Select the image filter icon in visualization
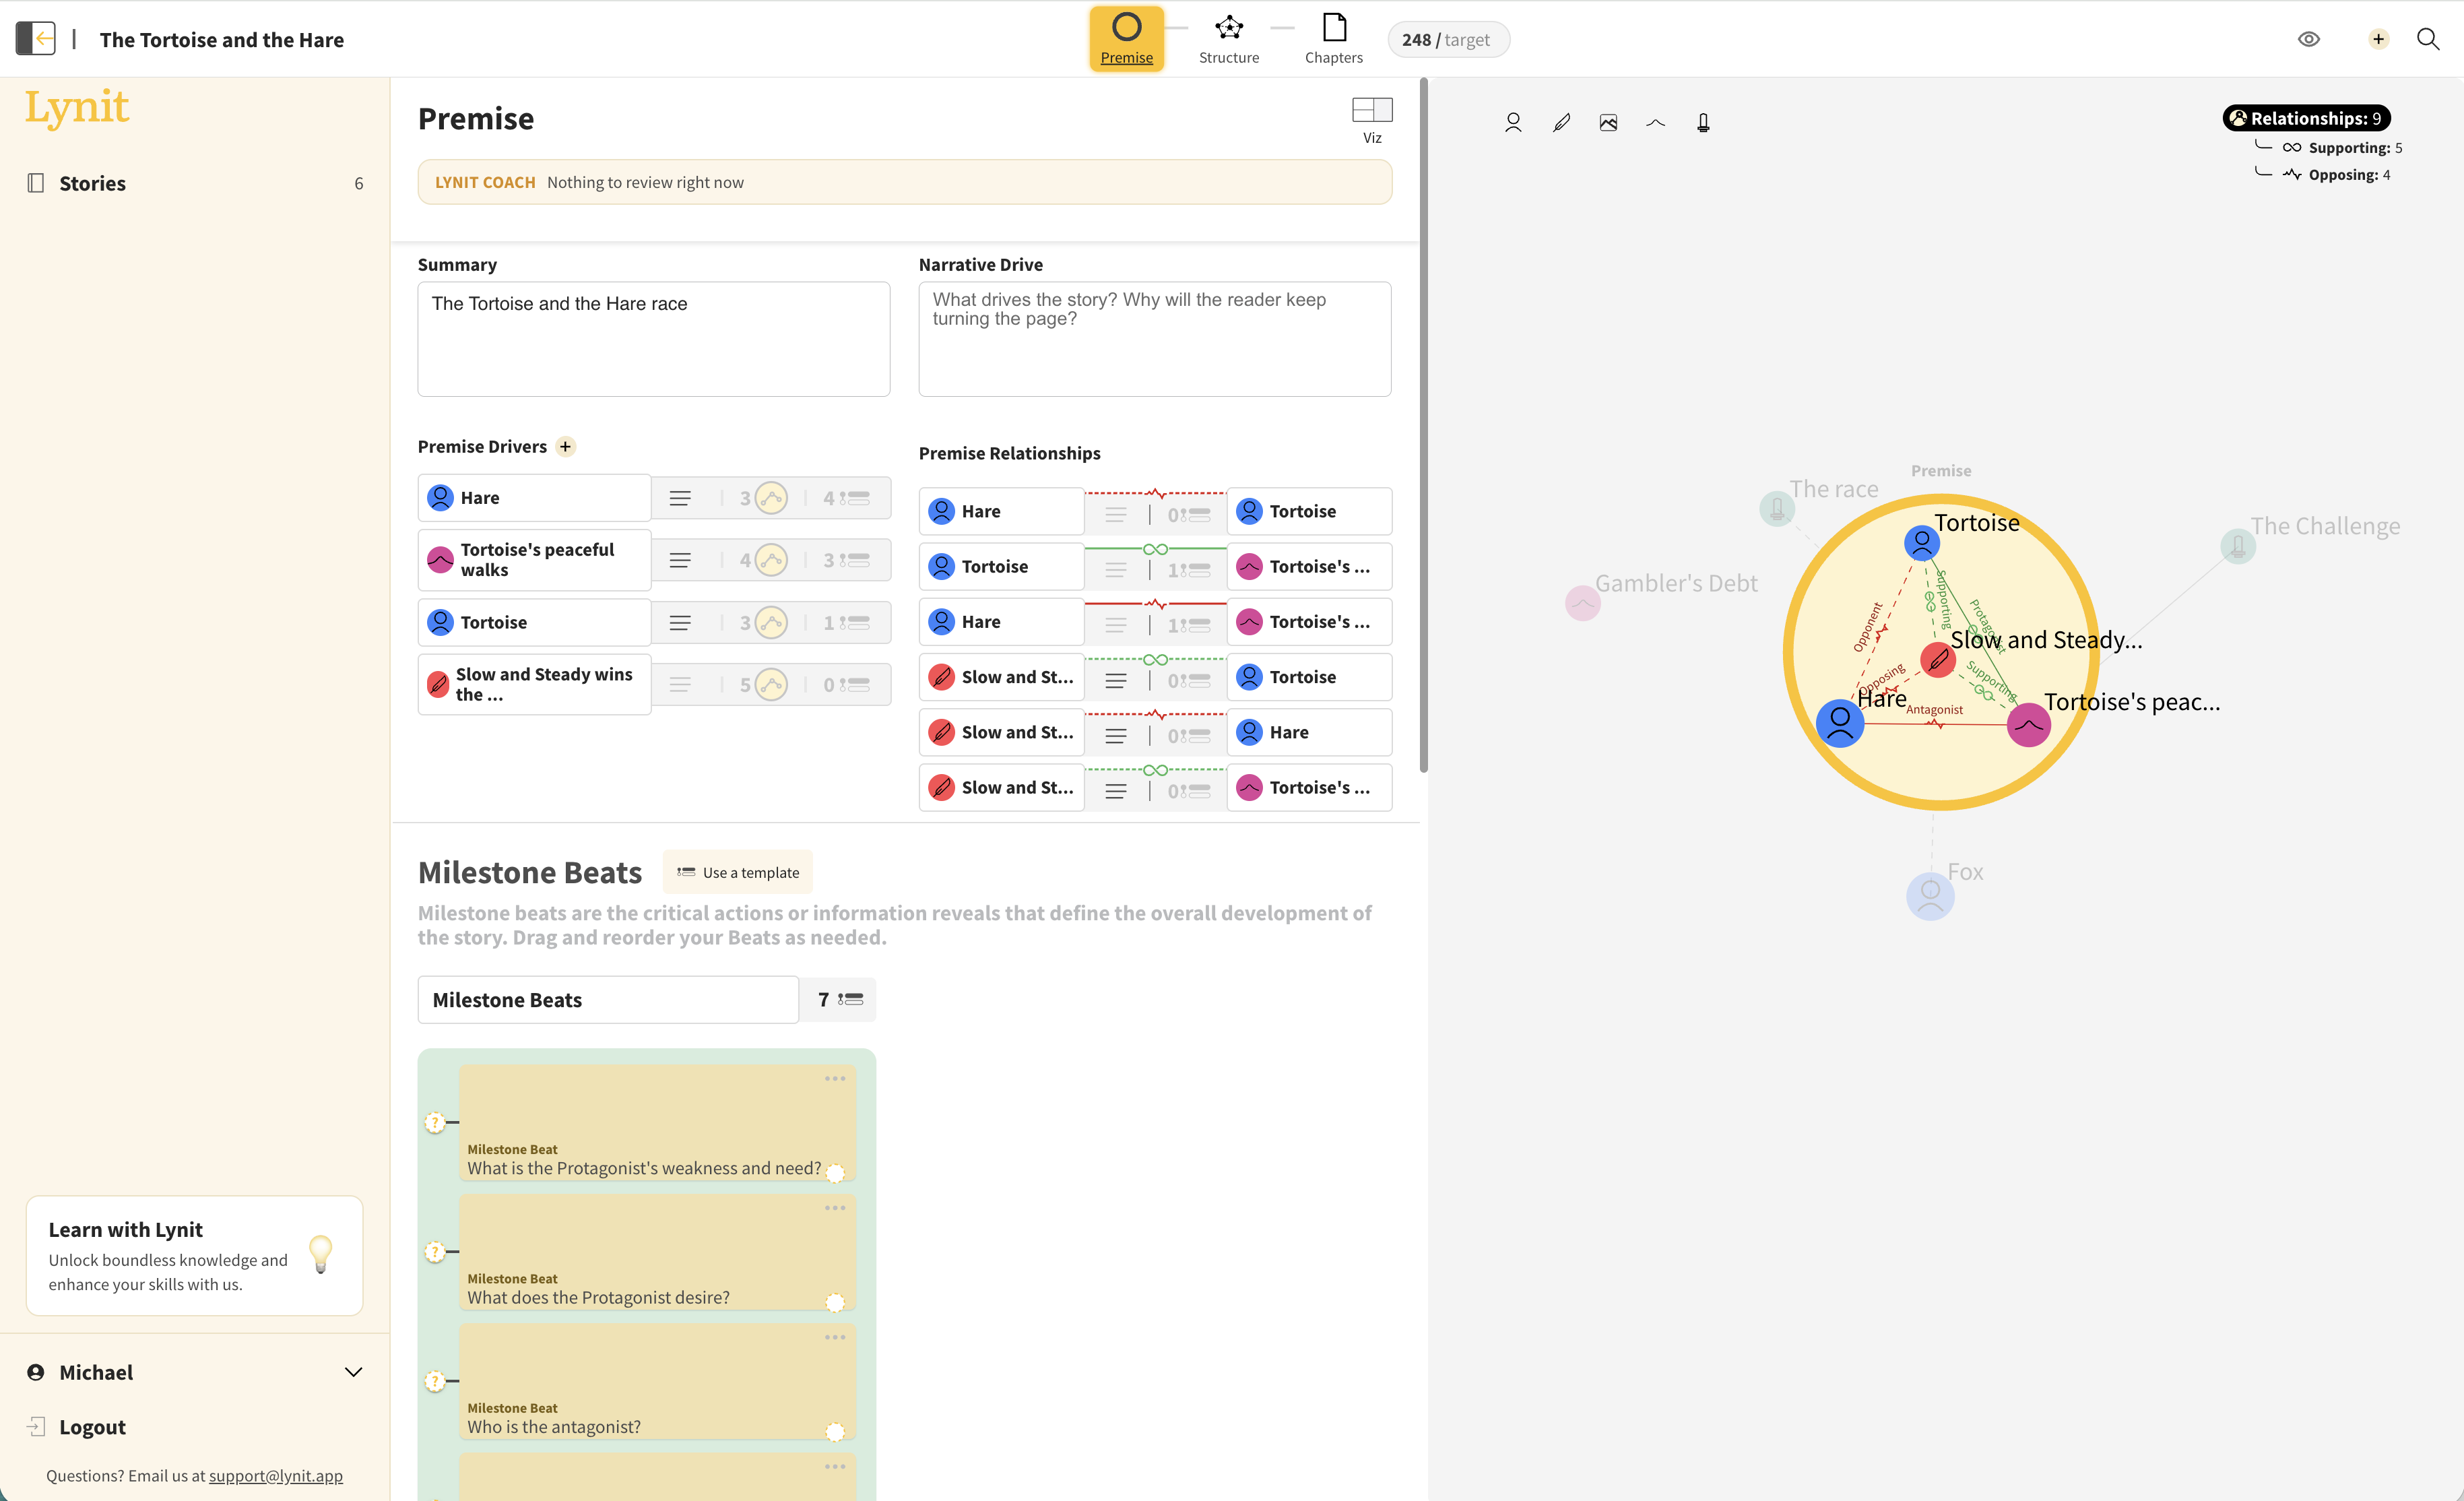Image resolution: width=2464 pixels, height=1501 pixels. click(x=1608, y=123)
